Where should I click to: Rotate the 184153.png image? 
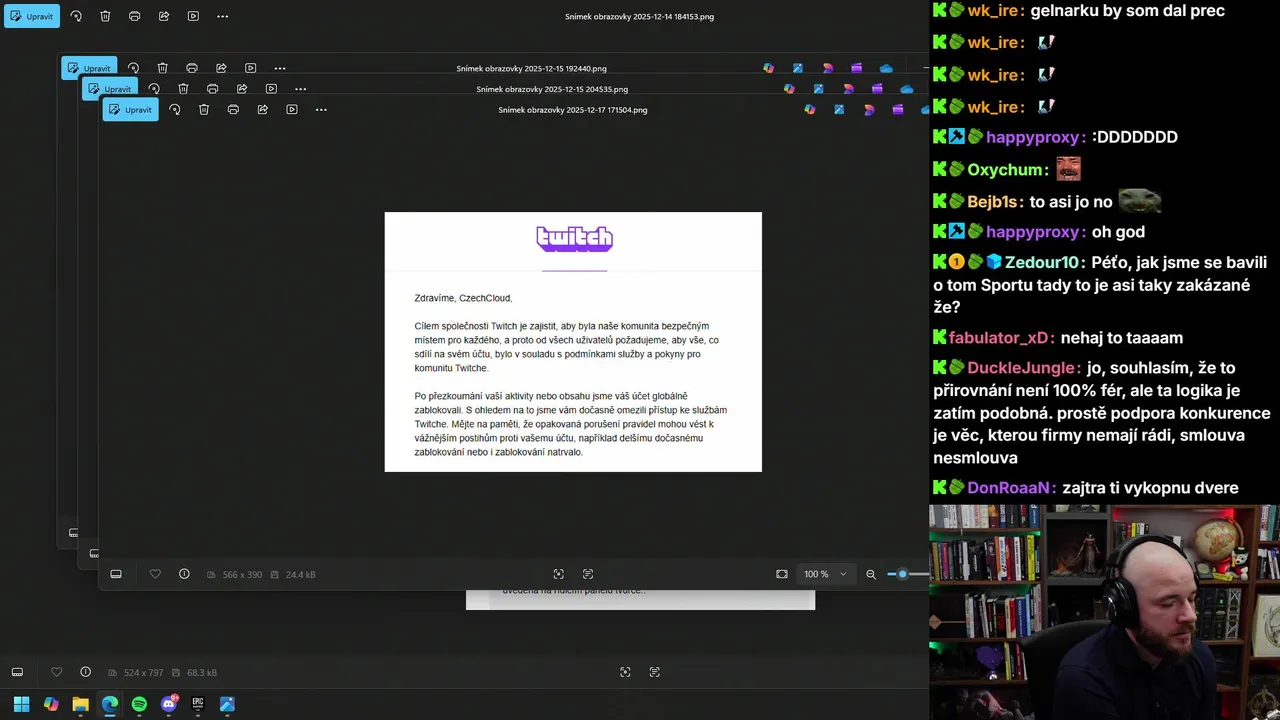coord(76,16)
